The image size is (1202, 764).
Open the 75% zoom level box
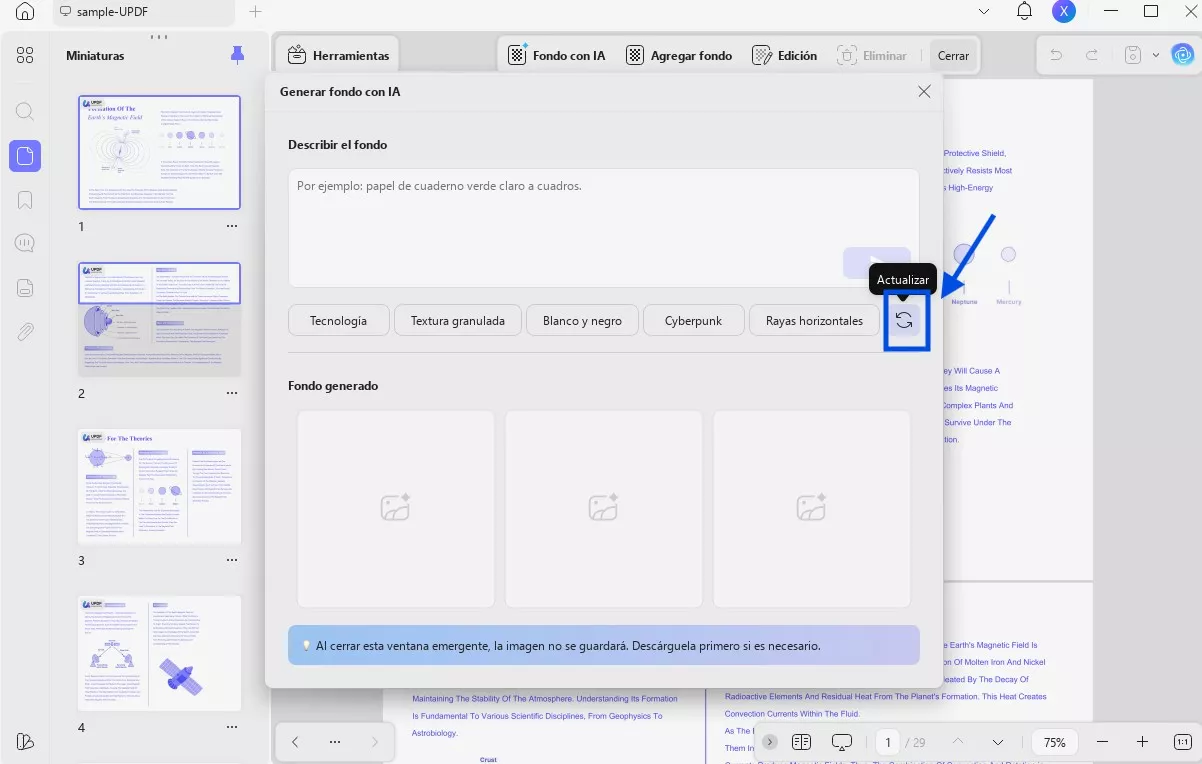[x=1054, y=742]
